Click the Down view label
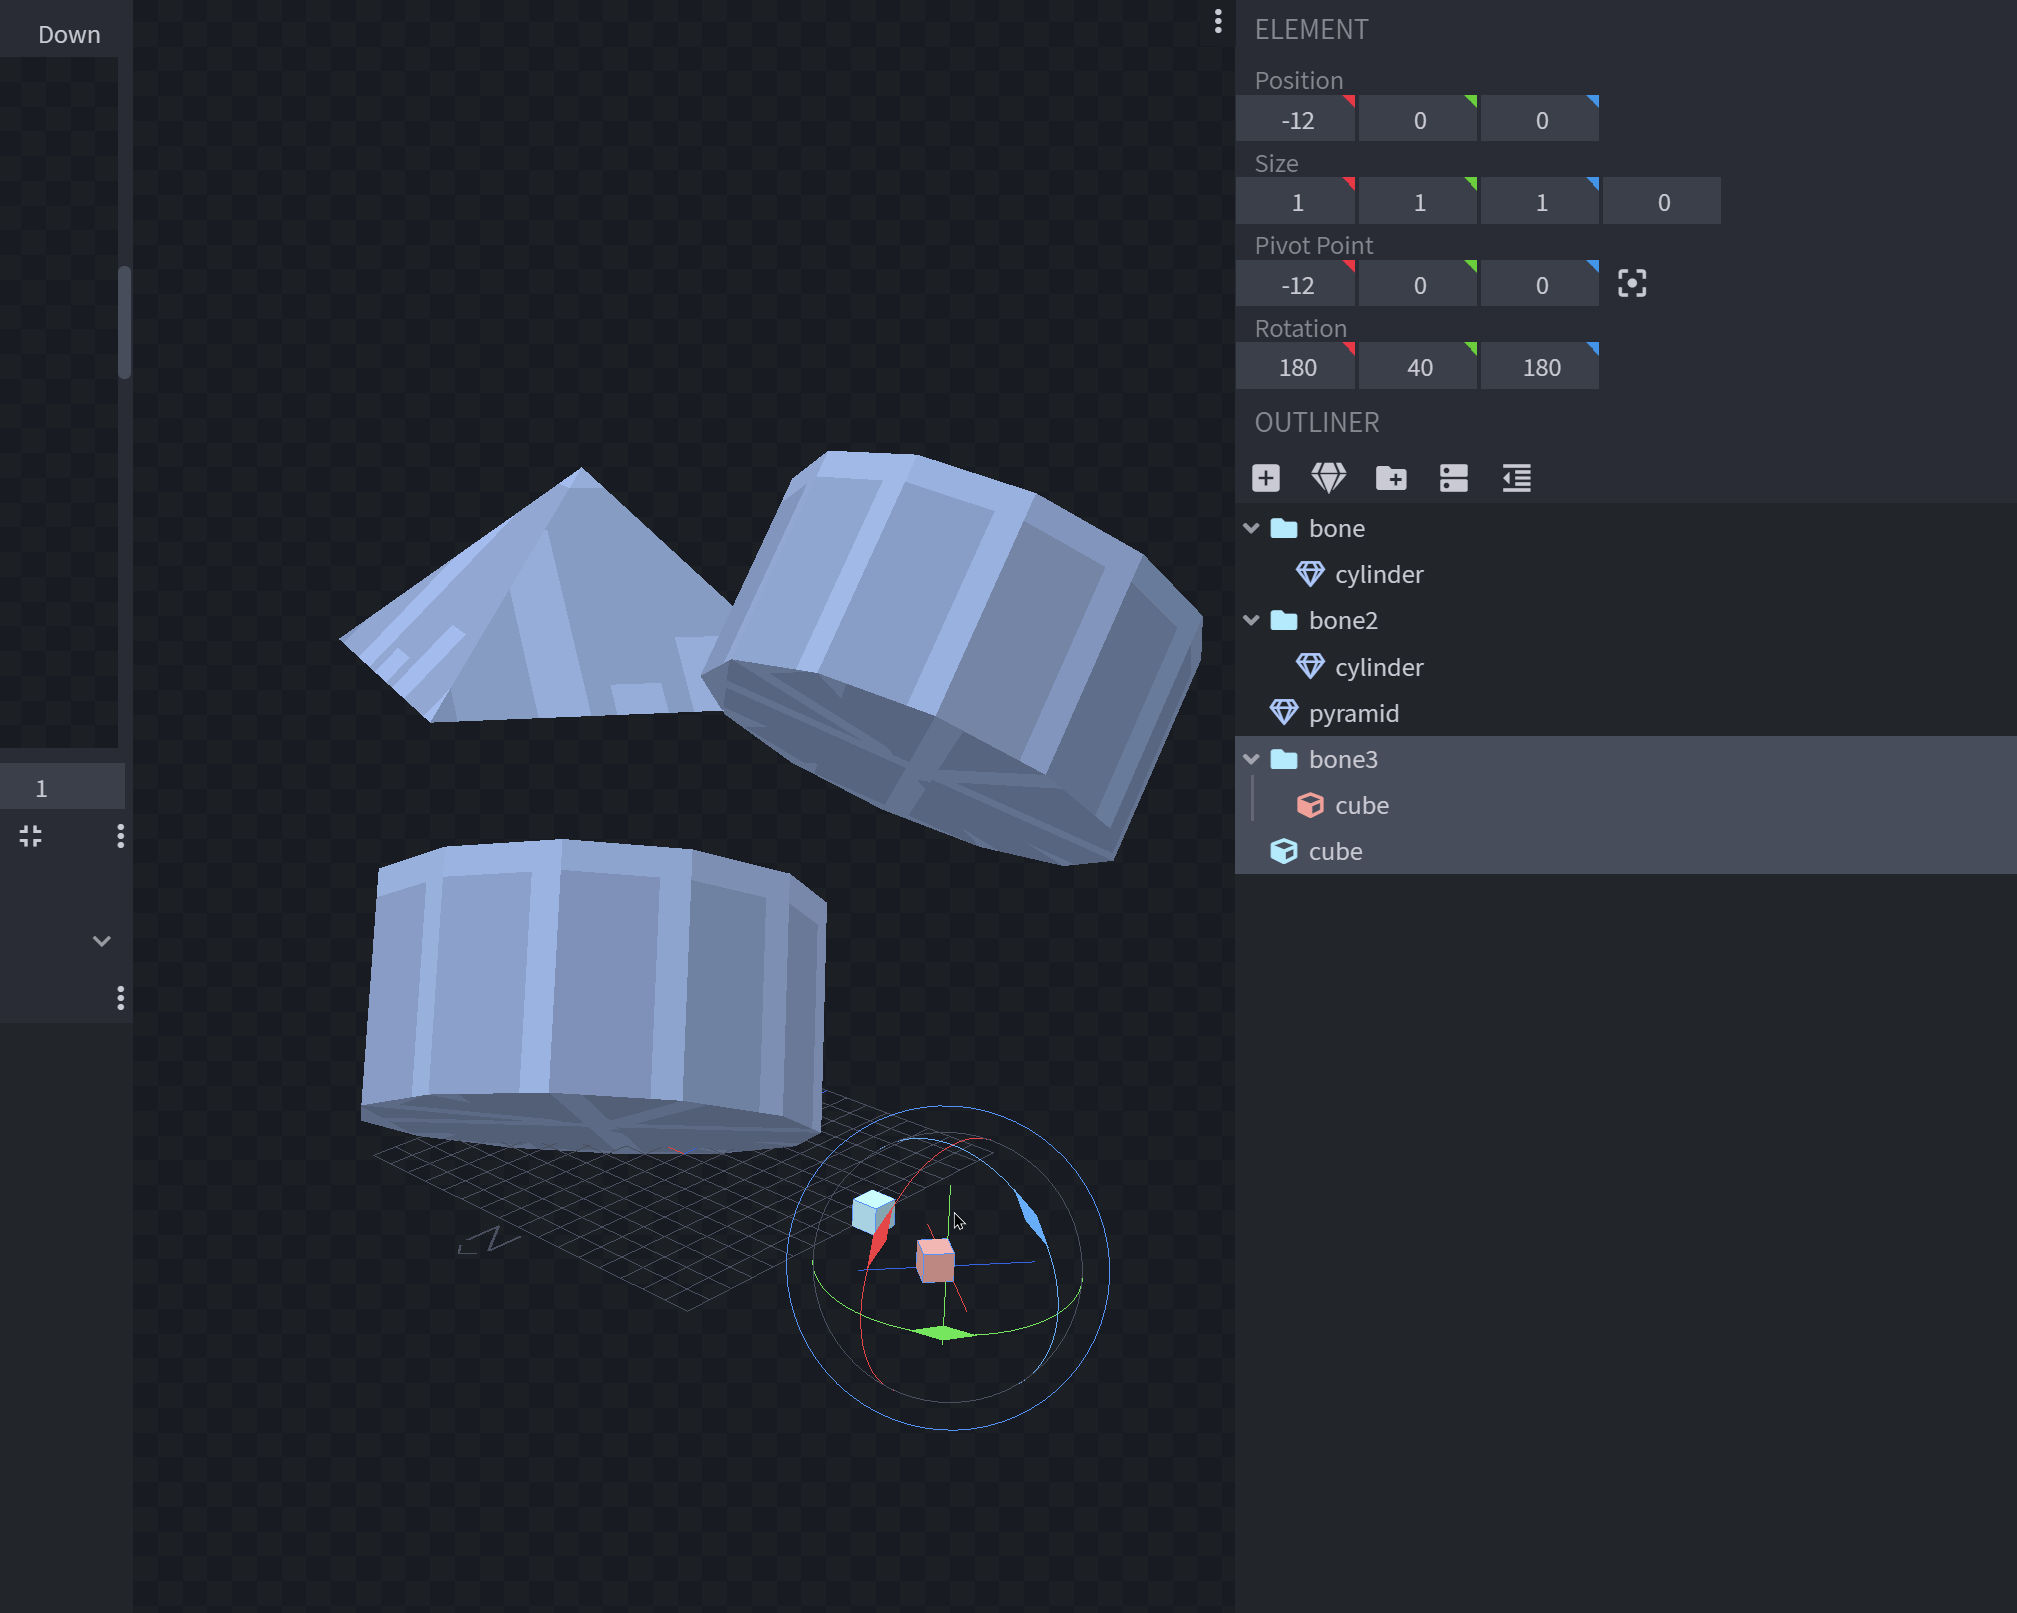This screenshot has width=2017, height=1613. click(x=68, y=33)
